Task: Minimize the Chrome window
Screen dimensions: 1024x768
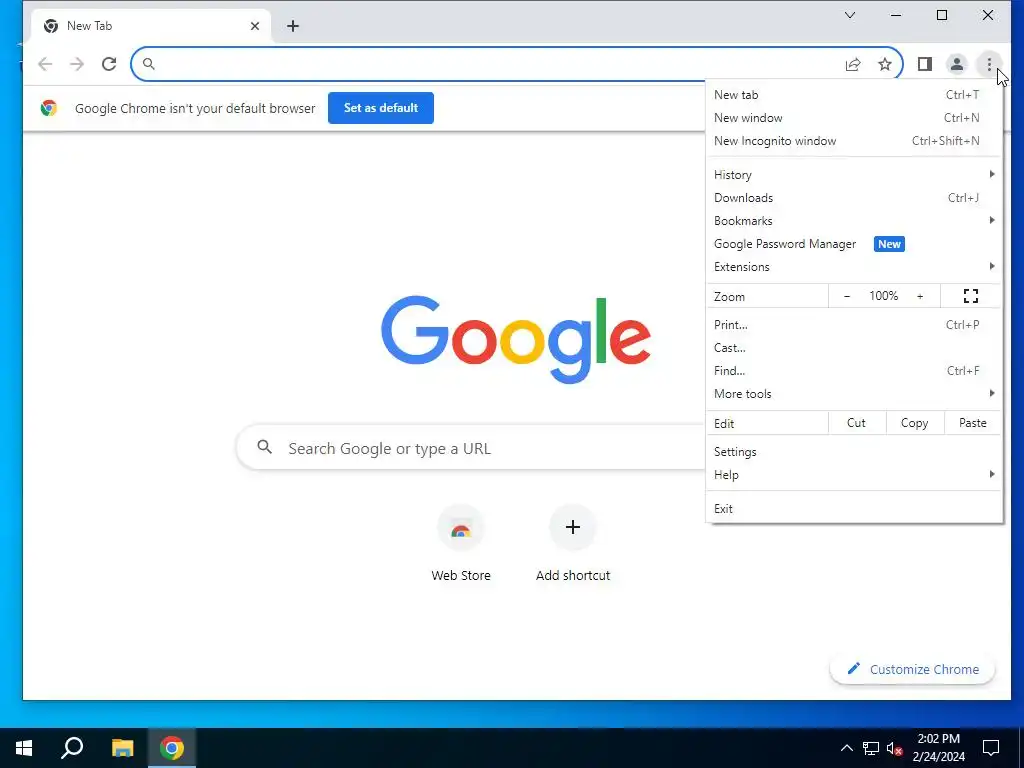Action: (896, 15)
